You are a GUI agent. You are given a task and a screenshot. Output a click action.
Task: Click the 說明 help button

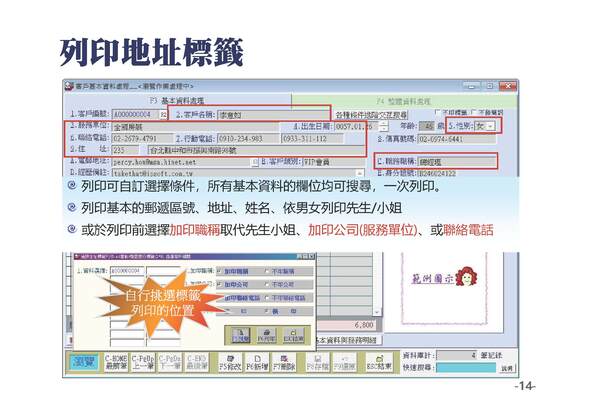pyautogui.click(x=507, y=368)
